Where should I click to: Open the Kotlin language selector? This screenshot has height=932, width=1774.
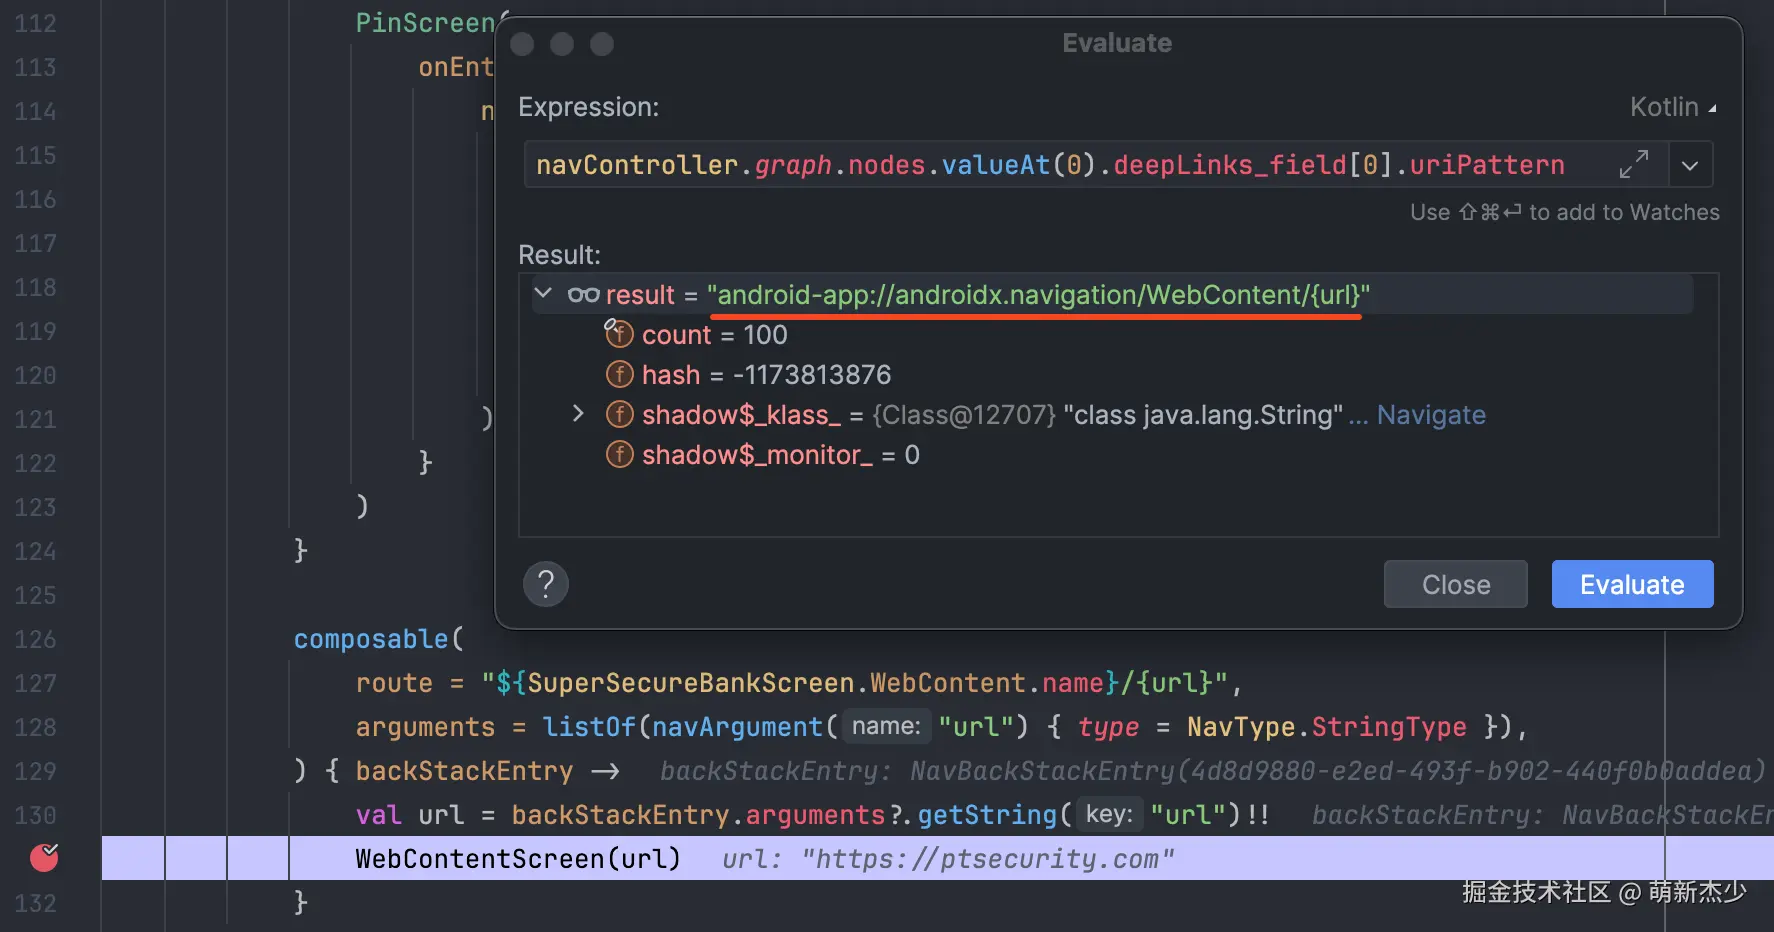pos(1672,107)
